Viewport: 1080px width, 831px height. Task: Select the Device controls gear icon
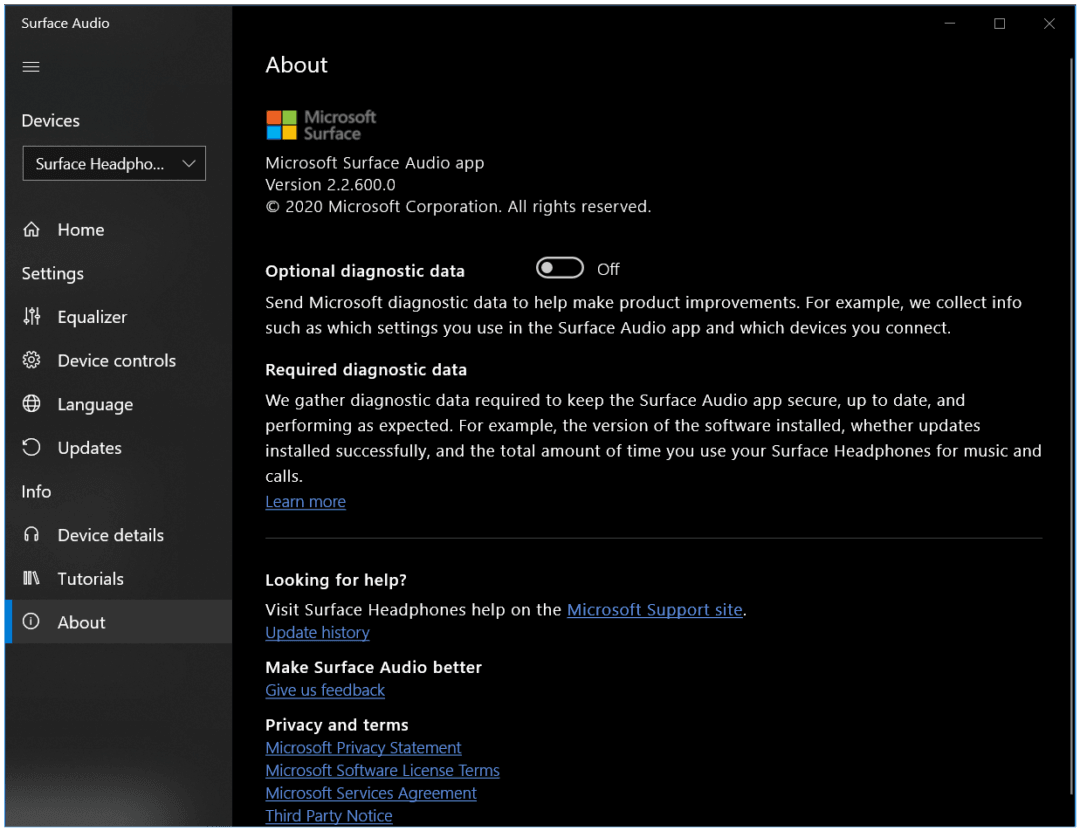click(x=31, y=360)
